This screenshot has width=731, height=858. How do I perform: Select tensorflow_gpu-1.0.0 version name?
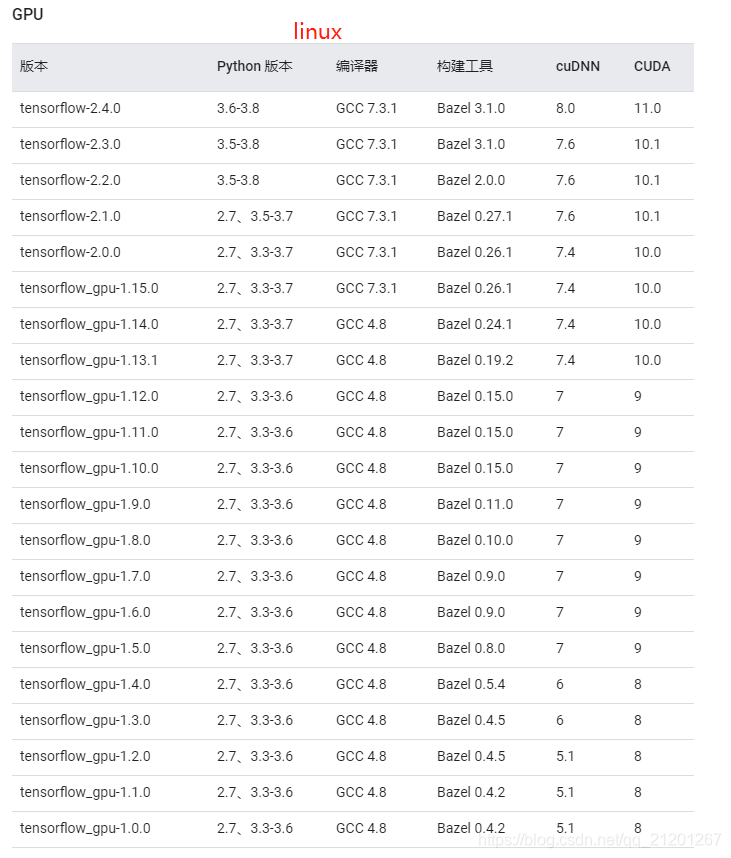point(85,829)
